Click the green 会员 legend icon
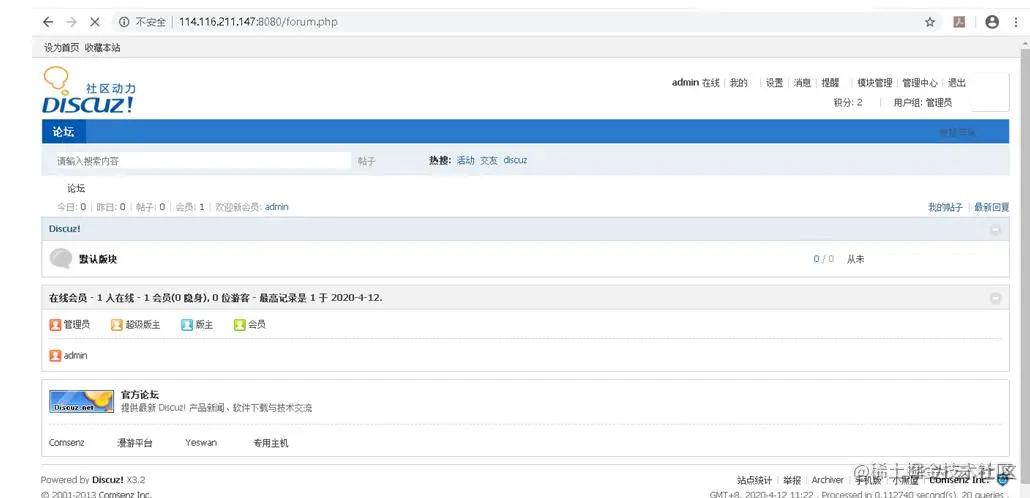 240,325
